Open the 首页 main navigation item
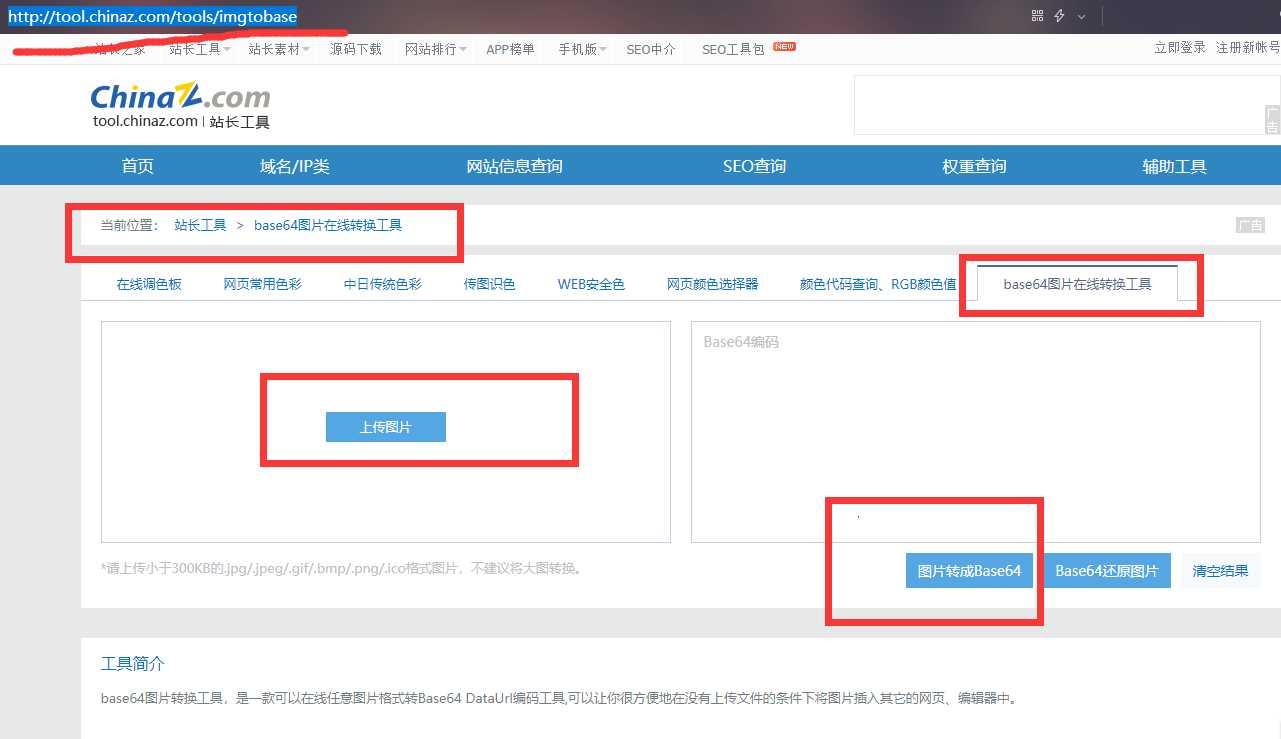Screen dimensions: 1281x739 (x=138, y=166)
